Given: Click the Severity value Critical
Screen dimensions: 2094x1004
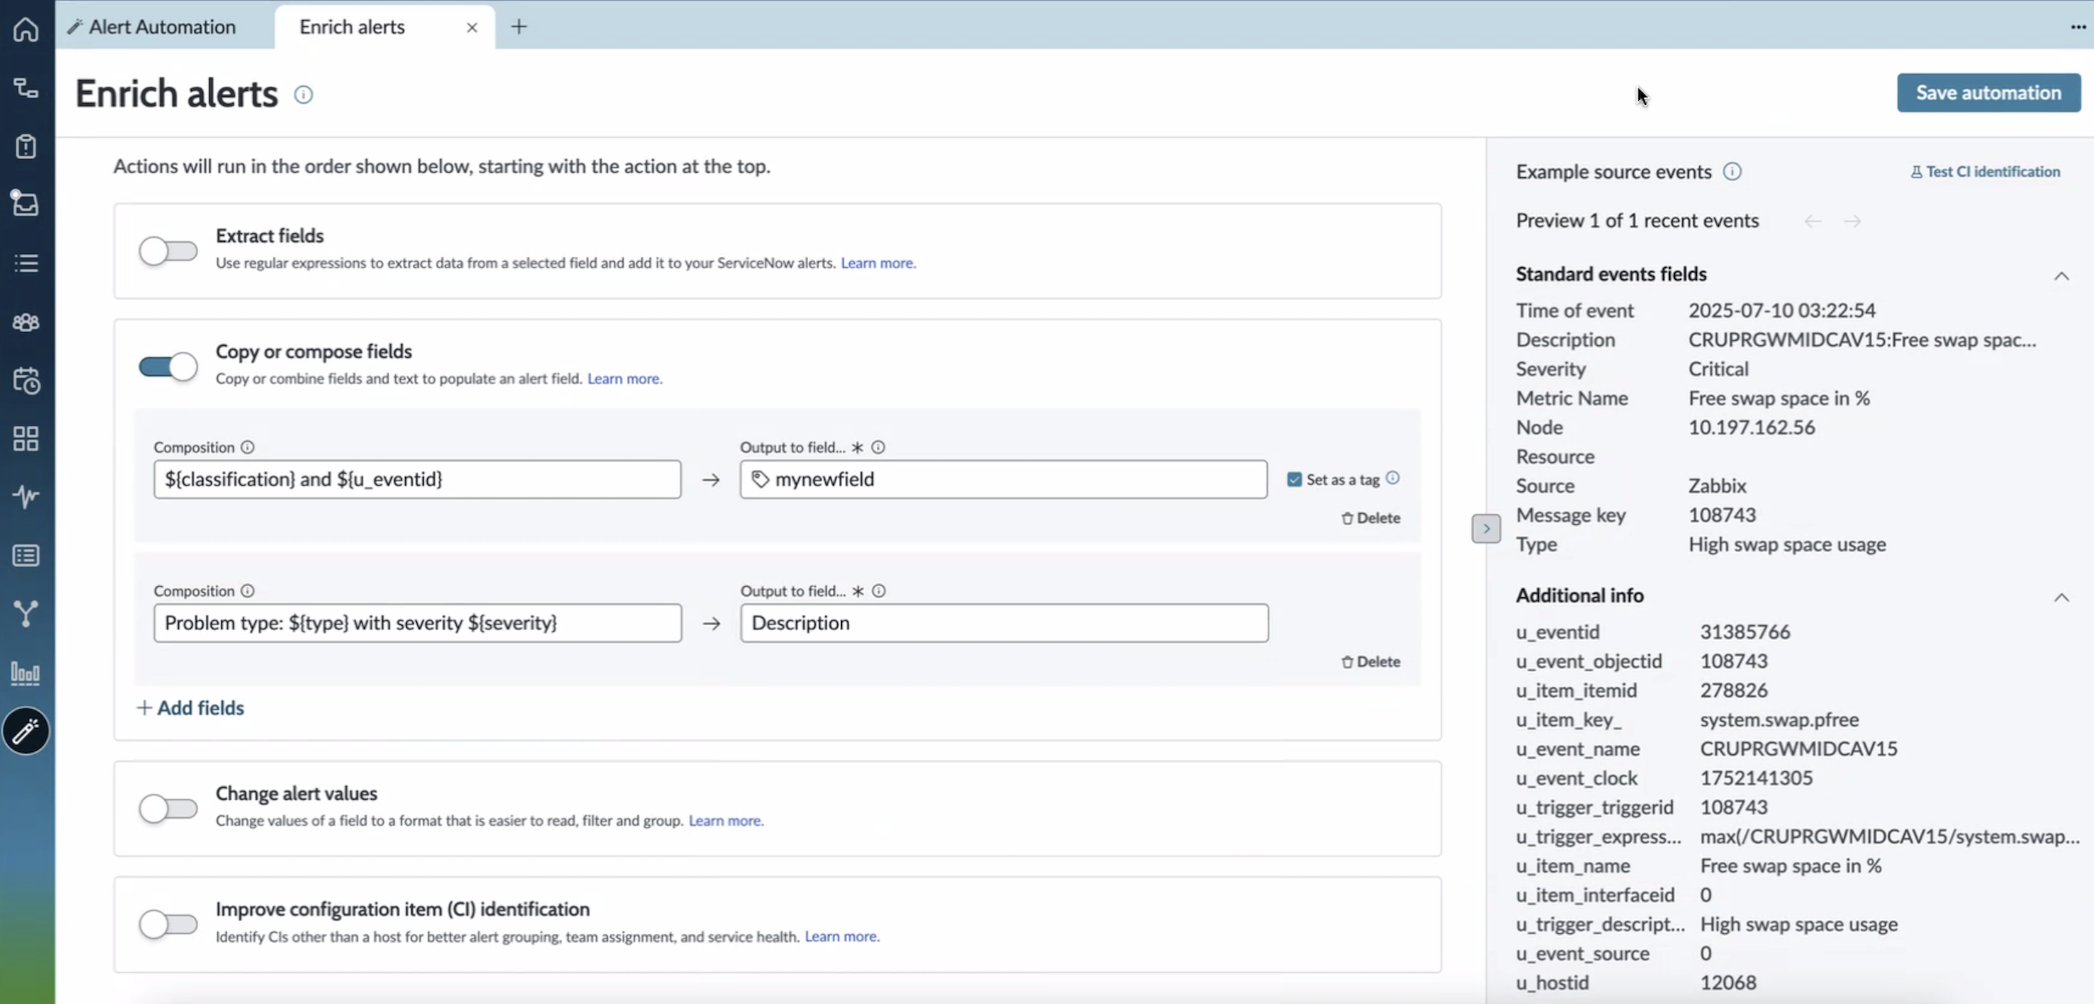Looking at the screenshot, I should click(x=1718, y=369).
